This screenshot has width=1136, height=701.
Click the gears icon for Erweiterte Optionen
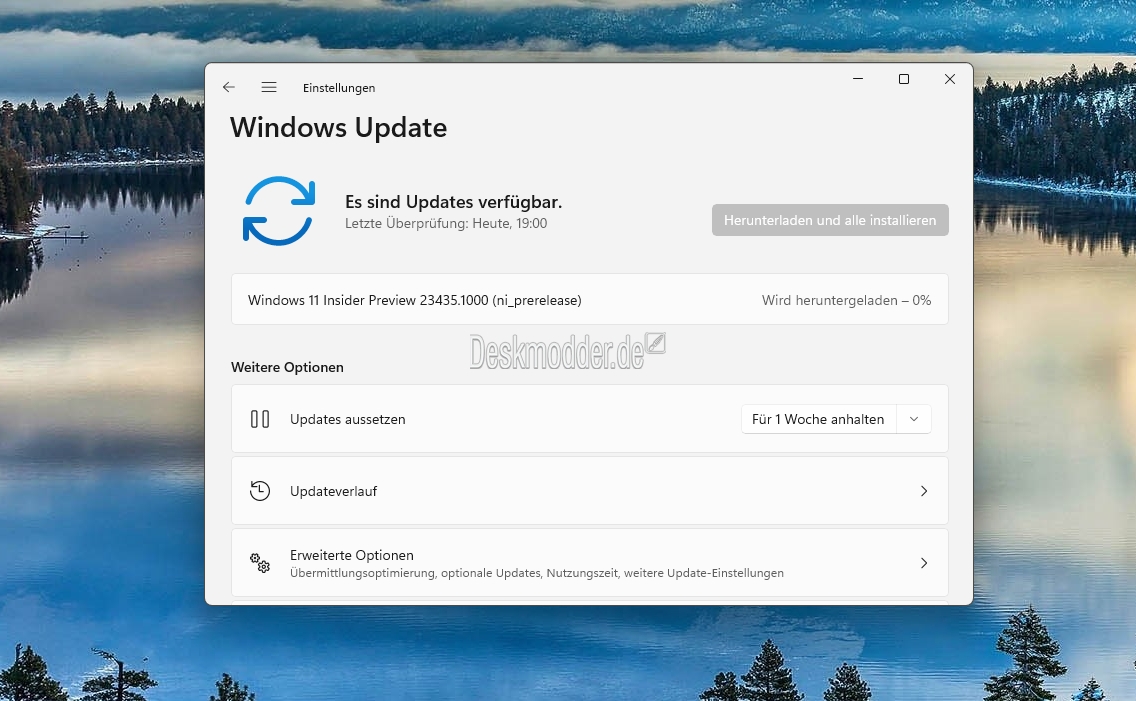point(260,563)
